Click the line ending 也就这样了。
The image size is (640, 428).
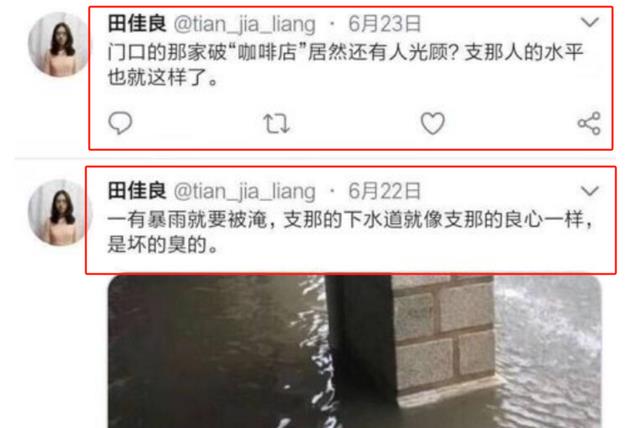tap(163, 78)
